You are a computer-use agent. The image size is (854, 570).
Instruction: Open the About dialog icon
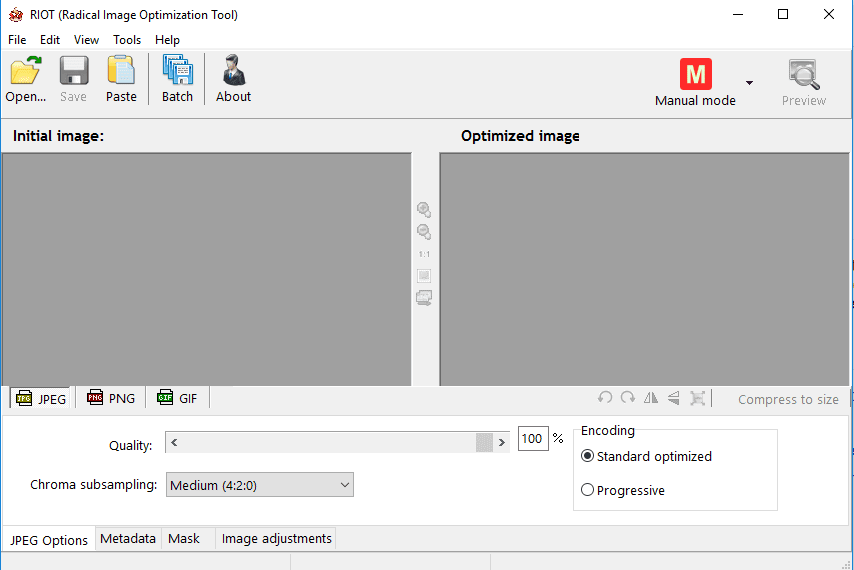click(x=234, y=71)
